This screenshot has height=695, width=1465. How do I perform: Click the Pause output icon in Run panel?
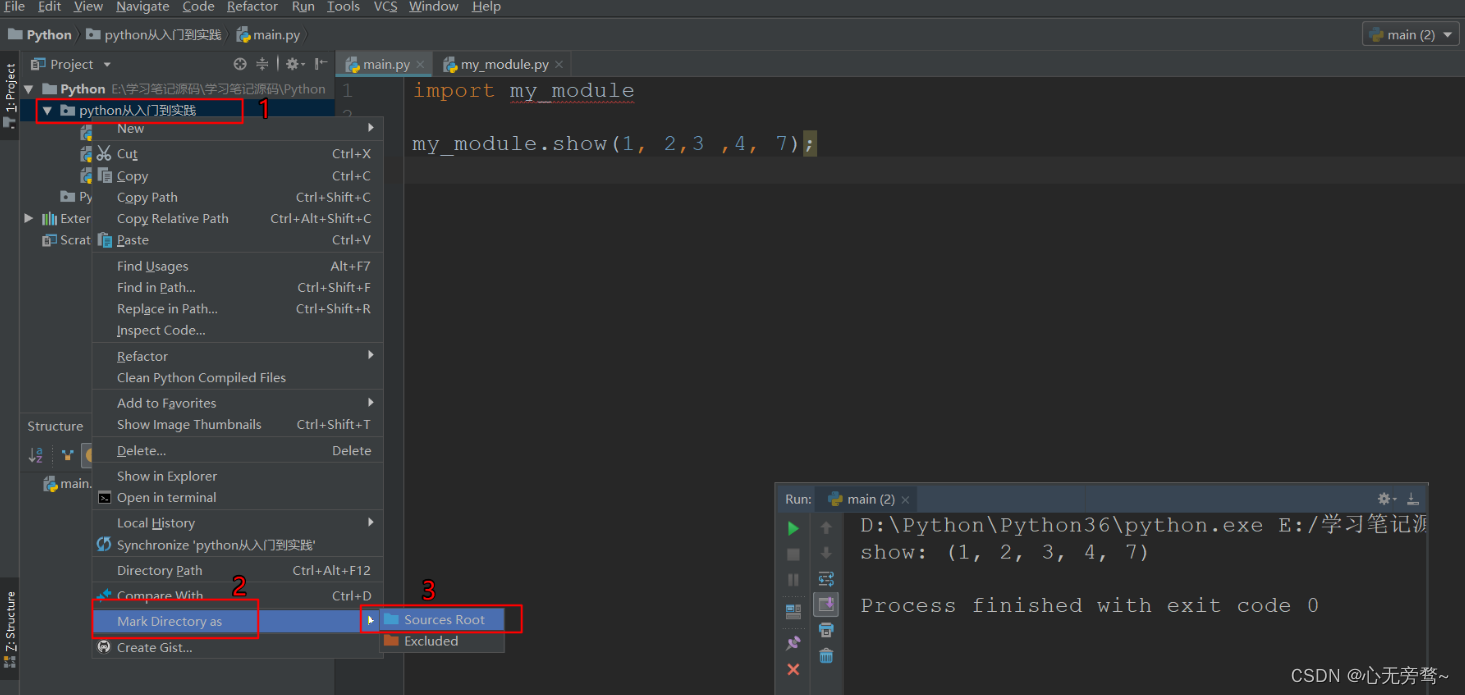793,580
